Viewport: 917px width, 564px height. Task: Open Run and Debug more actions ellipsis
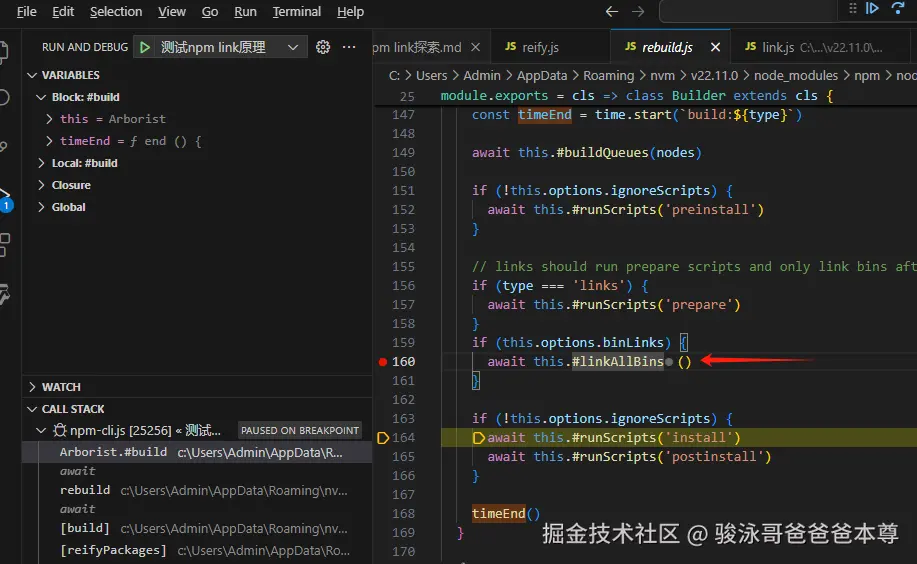[349, 47]
